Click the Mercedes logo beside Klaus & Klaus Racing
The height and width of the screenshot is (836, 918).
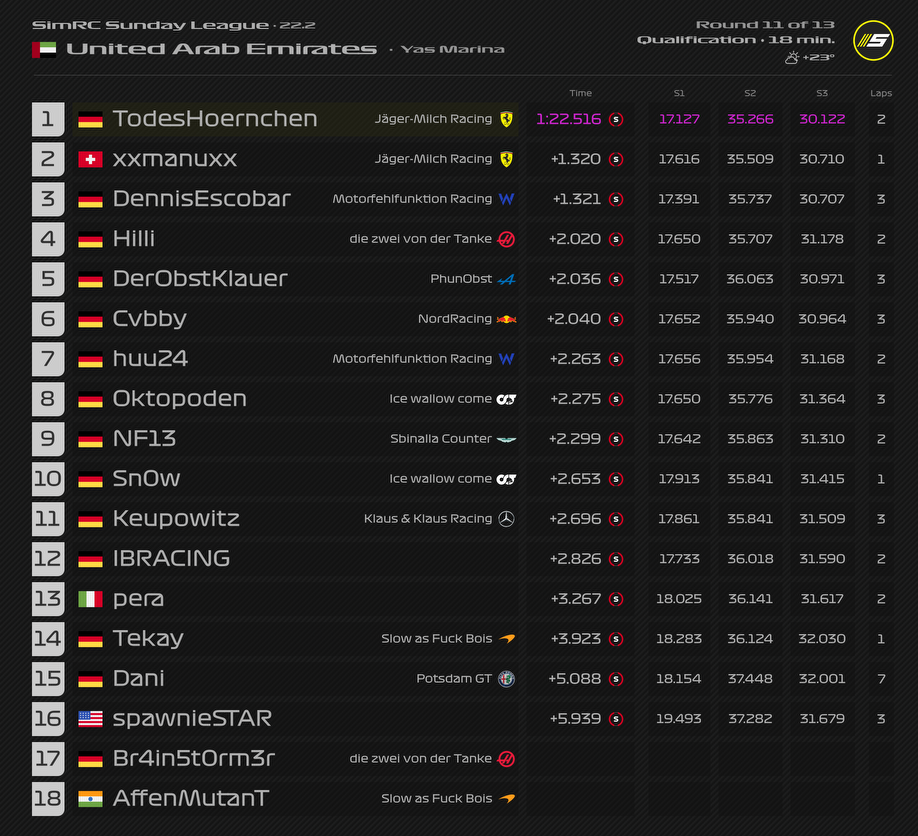pyautogui.click(x=506, y=519)
